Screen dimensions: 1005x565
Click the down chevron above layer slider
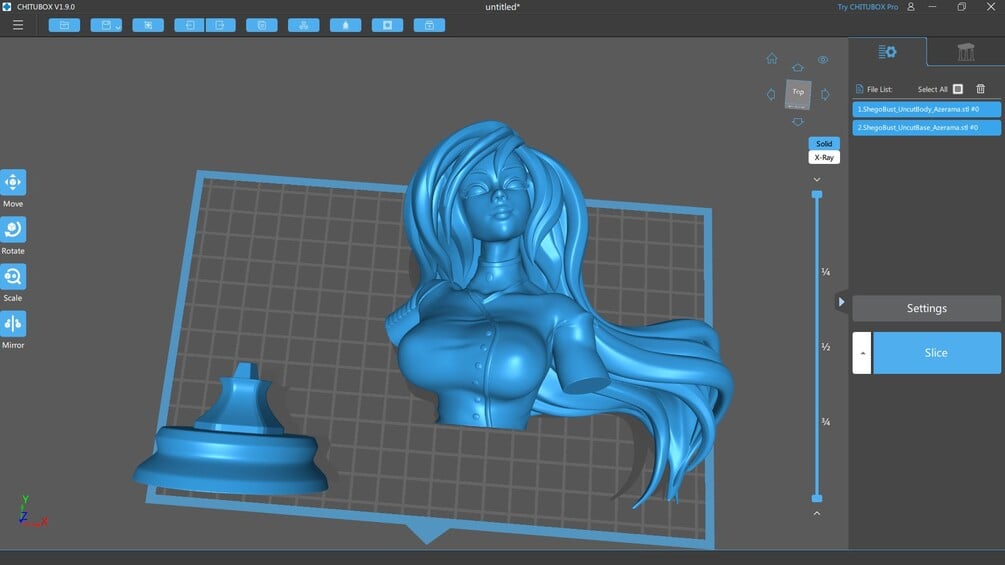click(x=817, y=180)
